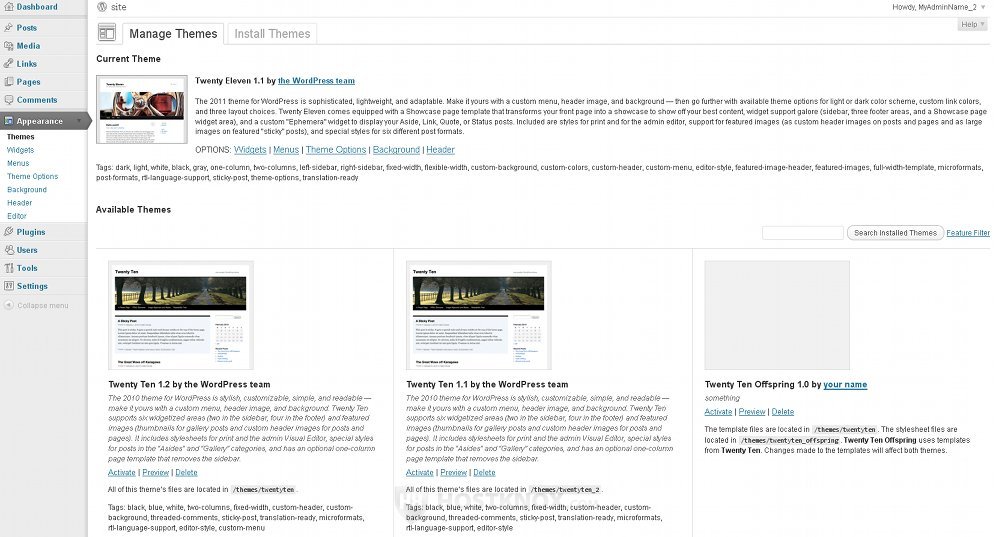This screenshot has width=996, height=537.
Task: Open Header link in current theme OPTIONS
Action: [x=440, y=150]
